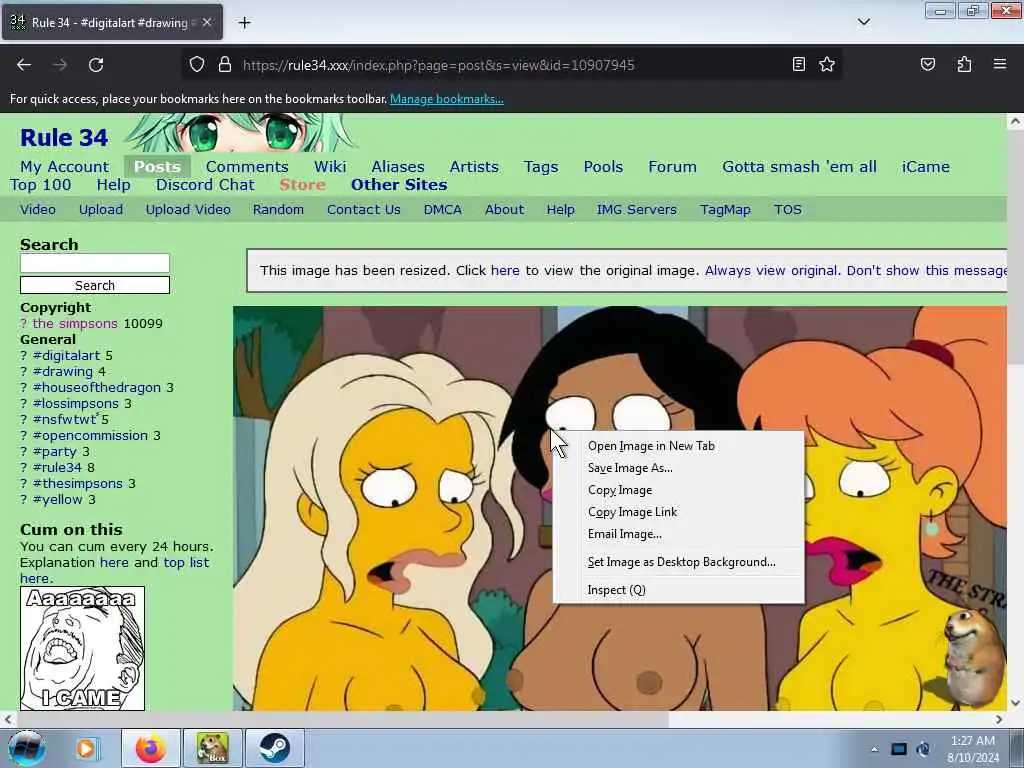Open the #houseofthedragon tag
Image resolution: width=1024 pixels, height=768 pixels.
point(97,387)
